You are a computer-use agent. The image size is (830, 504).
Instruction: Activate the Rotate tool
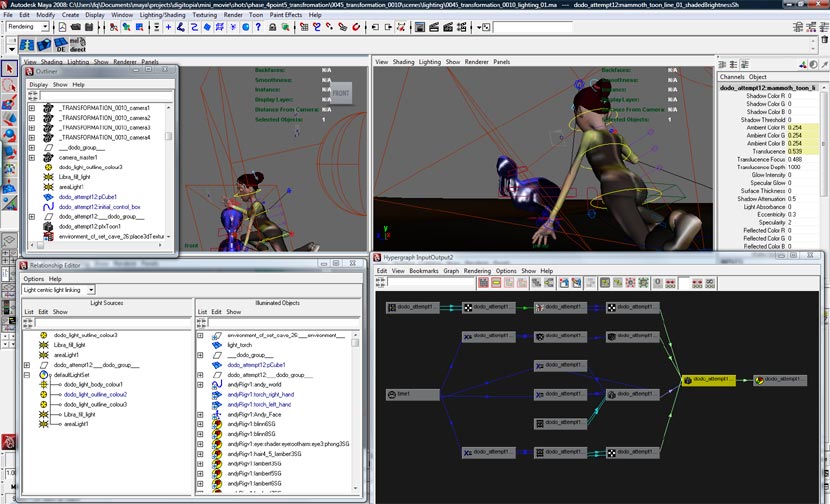[9, 136]
